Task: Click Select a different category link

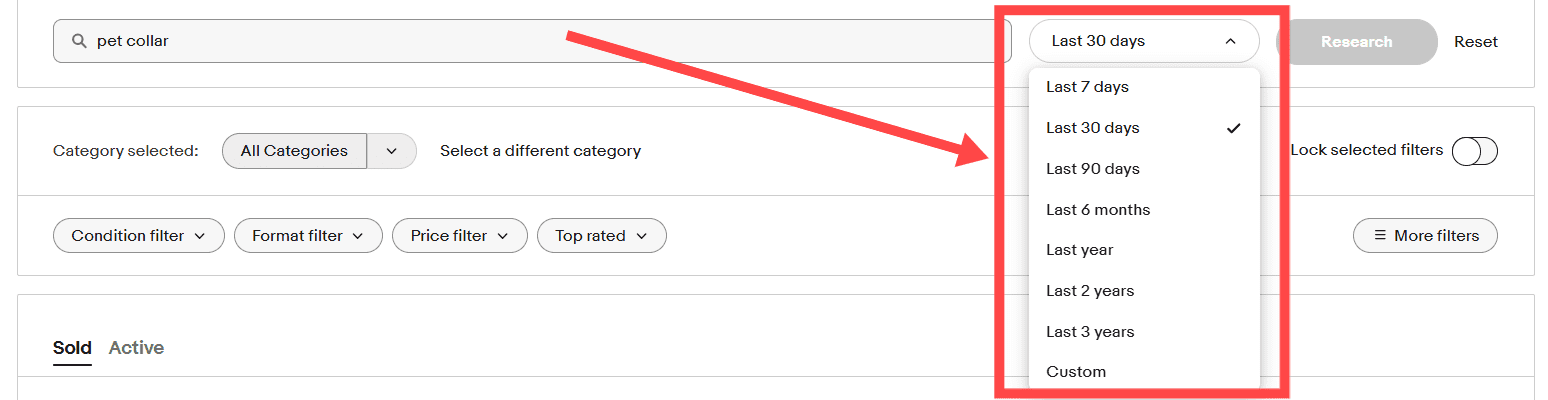Action: tap(540, 151)
